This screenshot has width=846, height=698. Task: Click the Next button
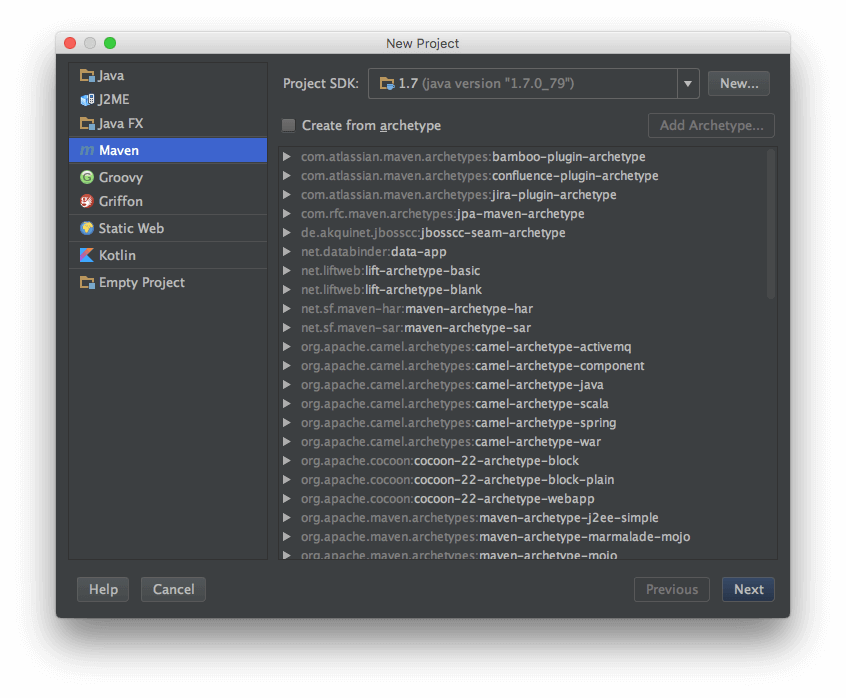tap(748, 589)
